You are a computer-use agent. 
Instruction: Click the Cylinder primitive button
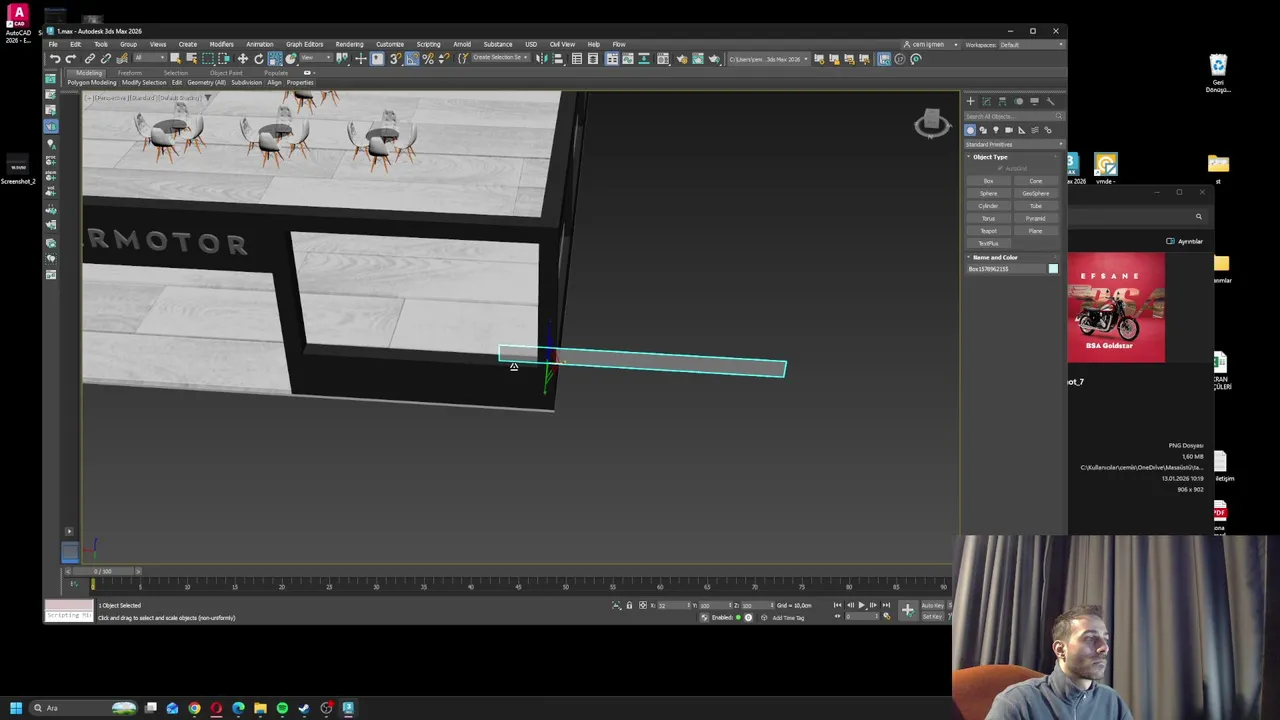pyautogui.click(x=988, y=206)
